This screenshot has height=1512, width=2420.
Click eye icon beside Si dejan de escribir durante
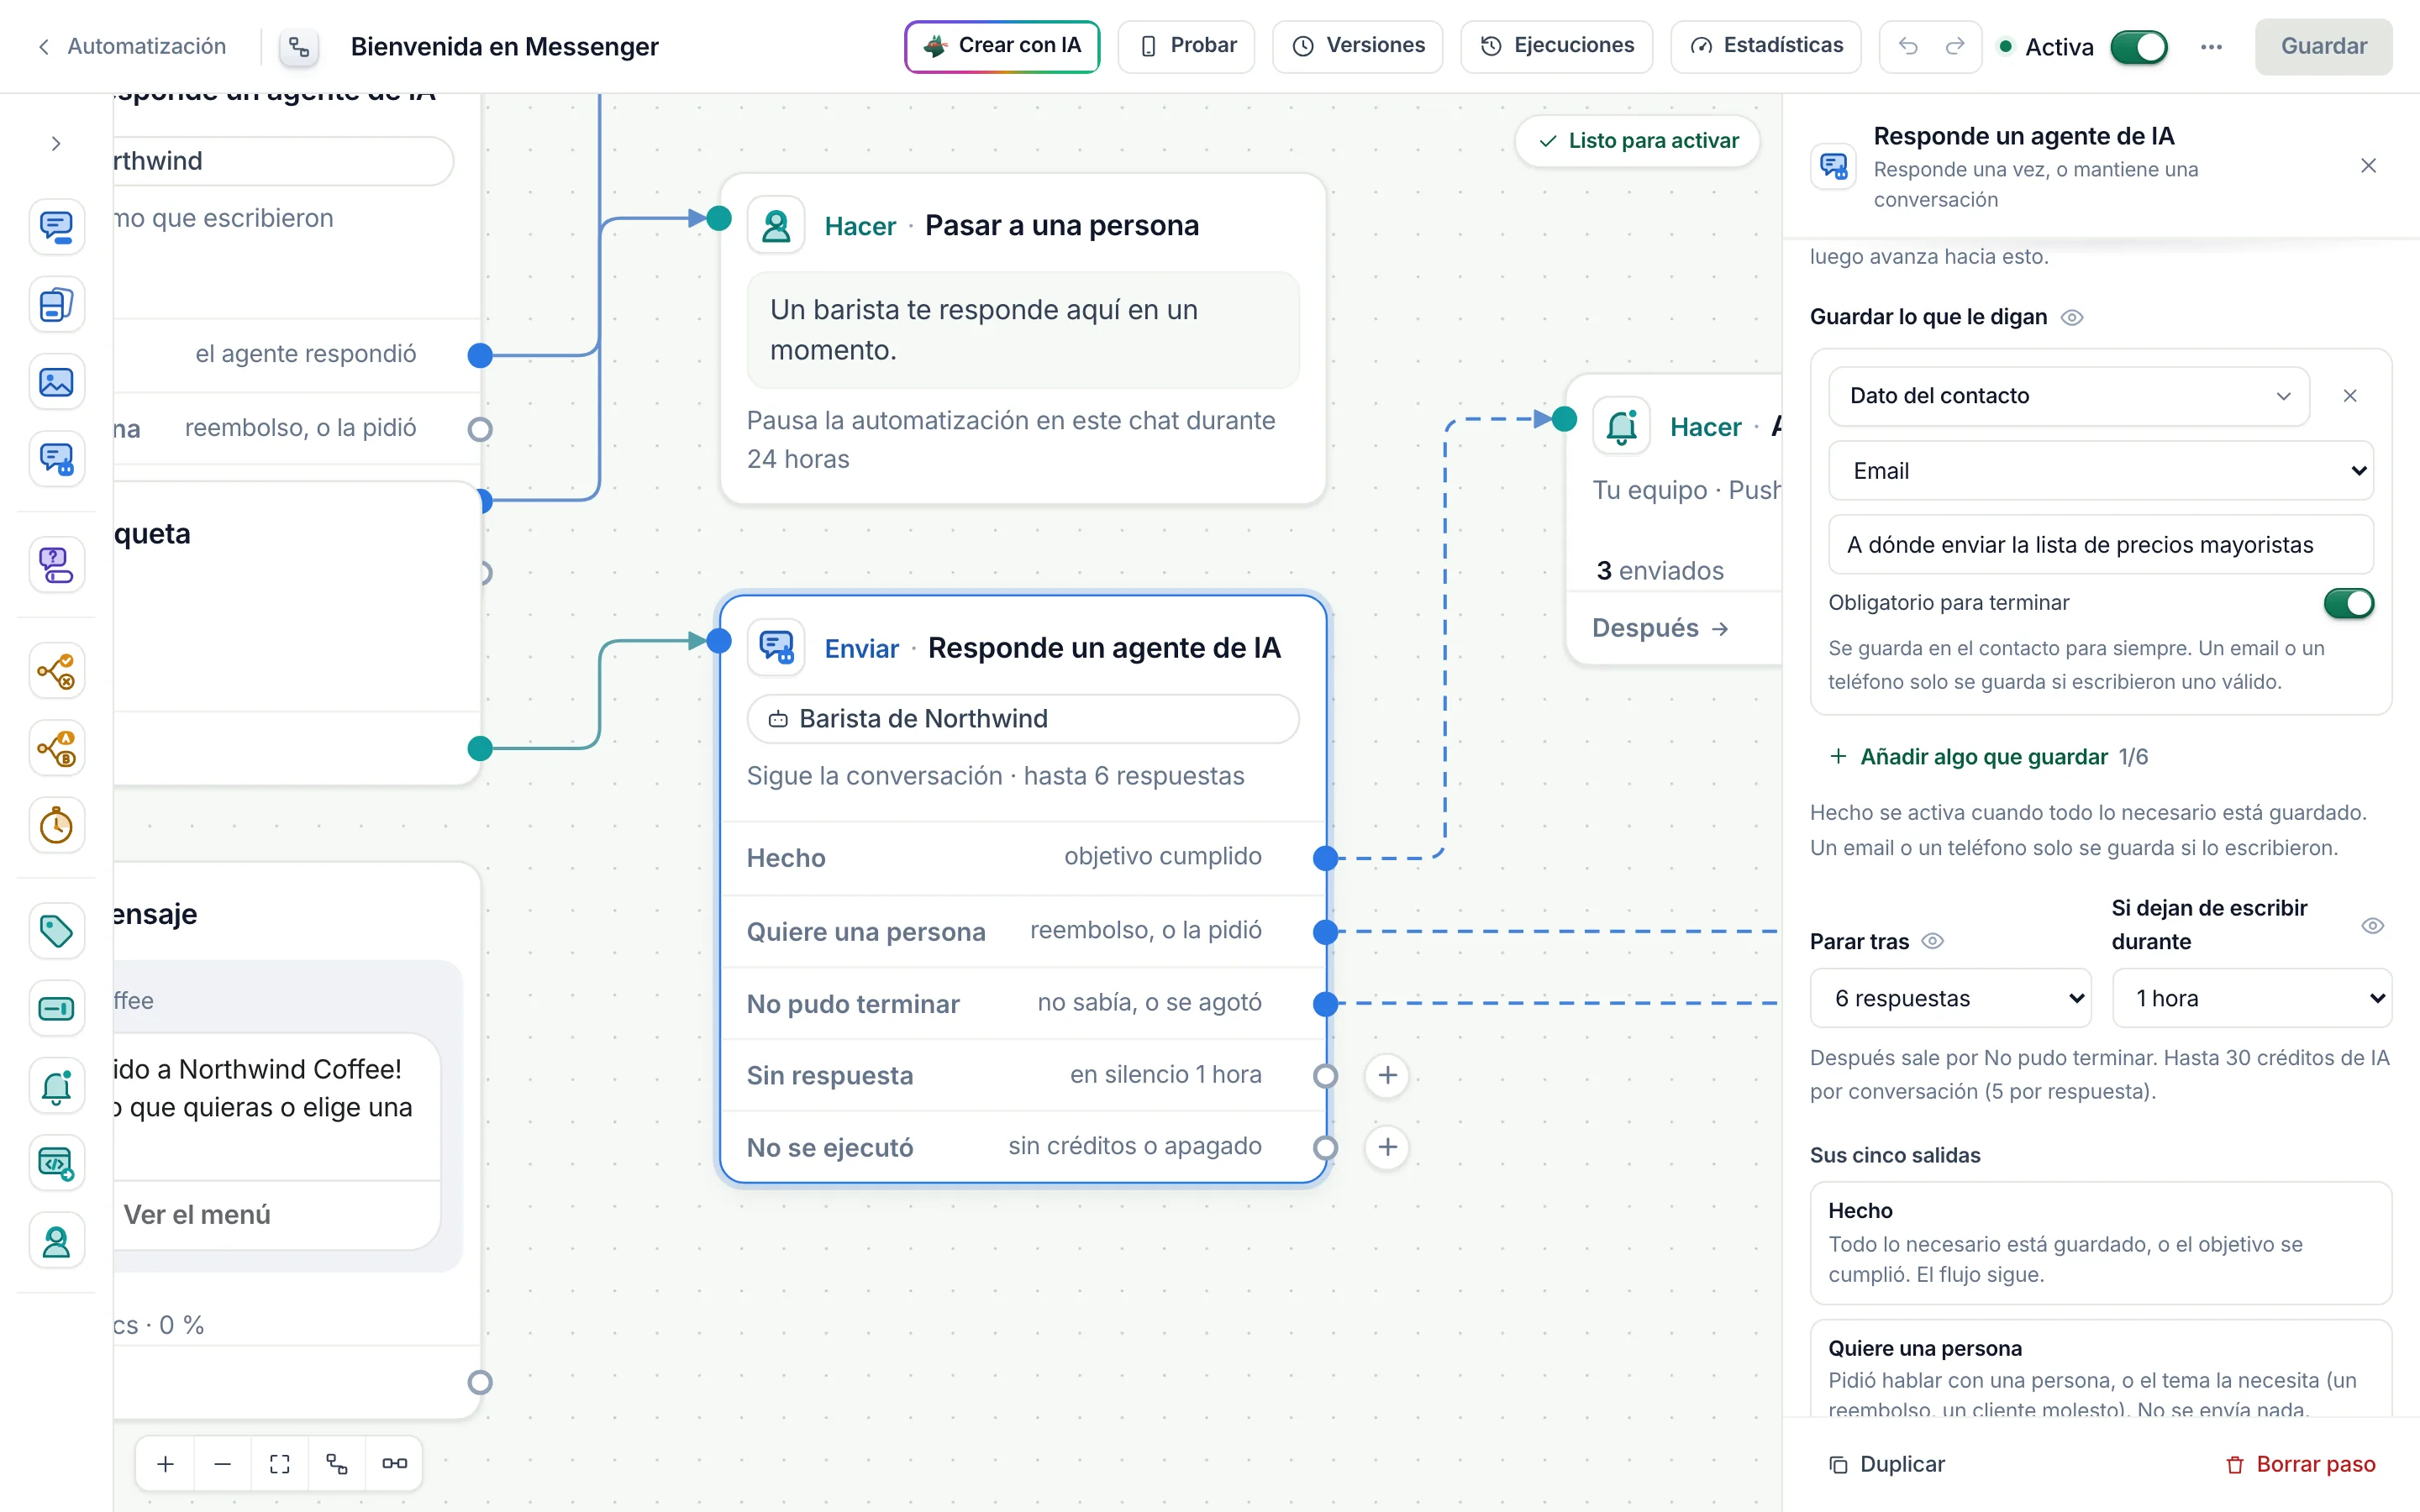click(x=2372, y=925)
